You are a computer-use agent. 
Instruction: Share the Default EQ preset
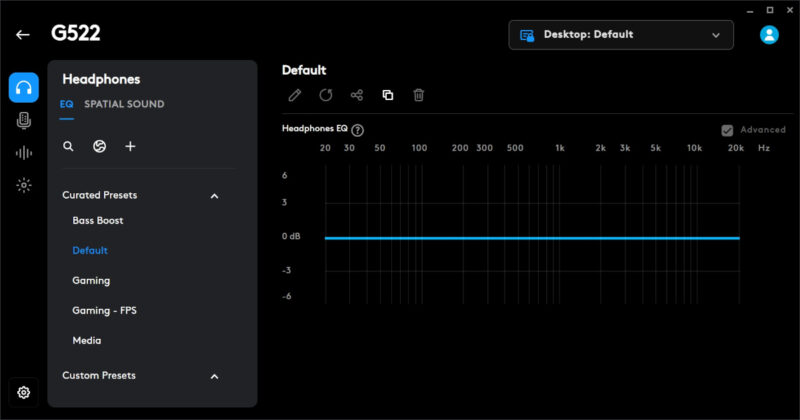(x=357, y=95)
